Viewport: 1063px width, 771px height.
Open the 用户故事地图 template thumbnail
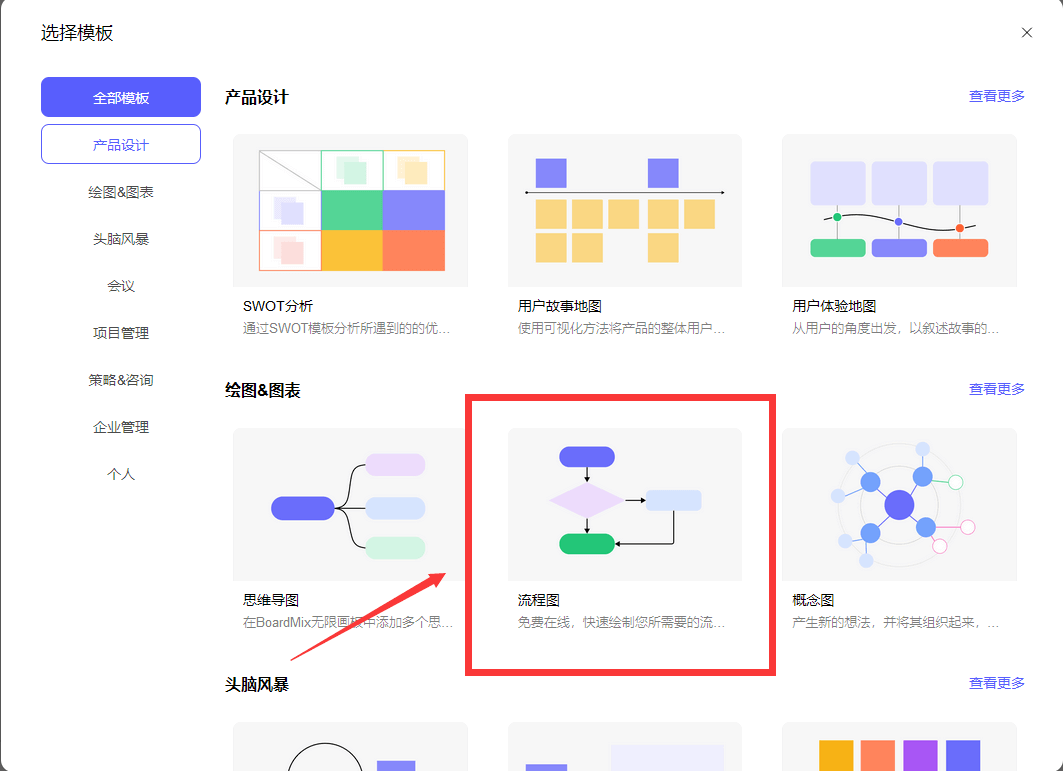(x=624, y=210)
